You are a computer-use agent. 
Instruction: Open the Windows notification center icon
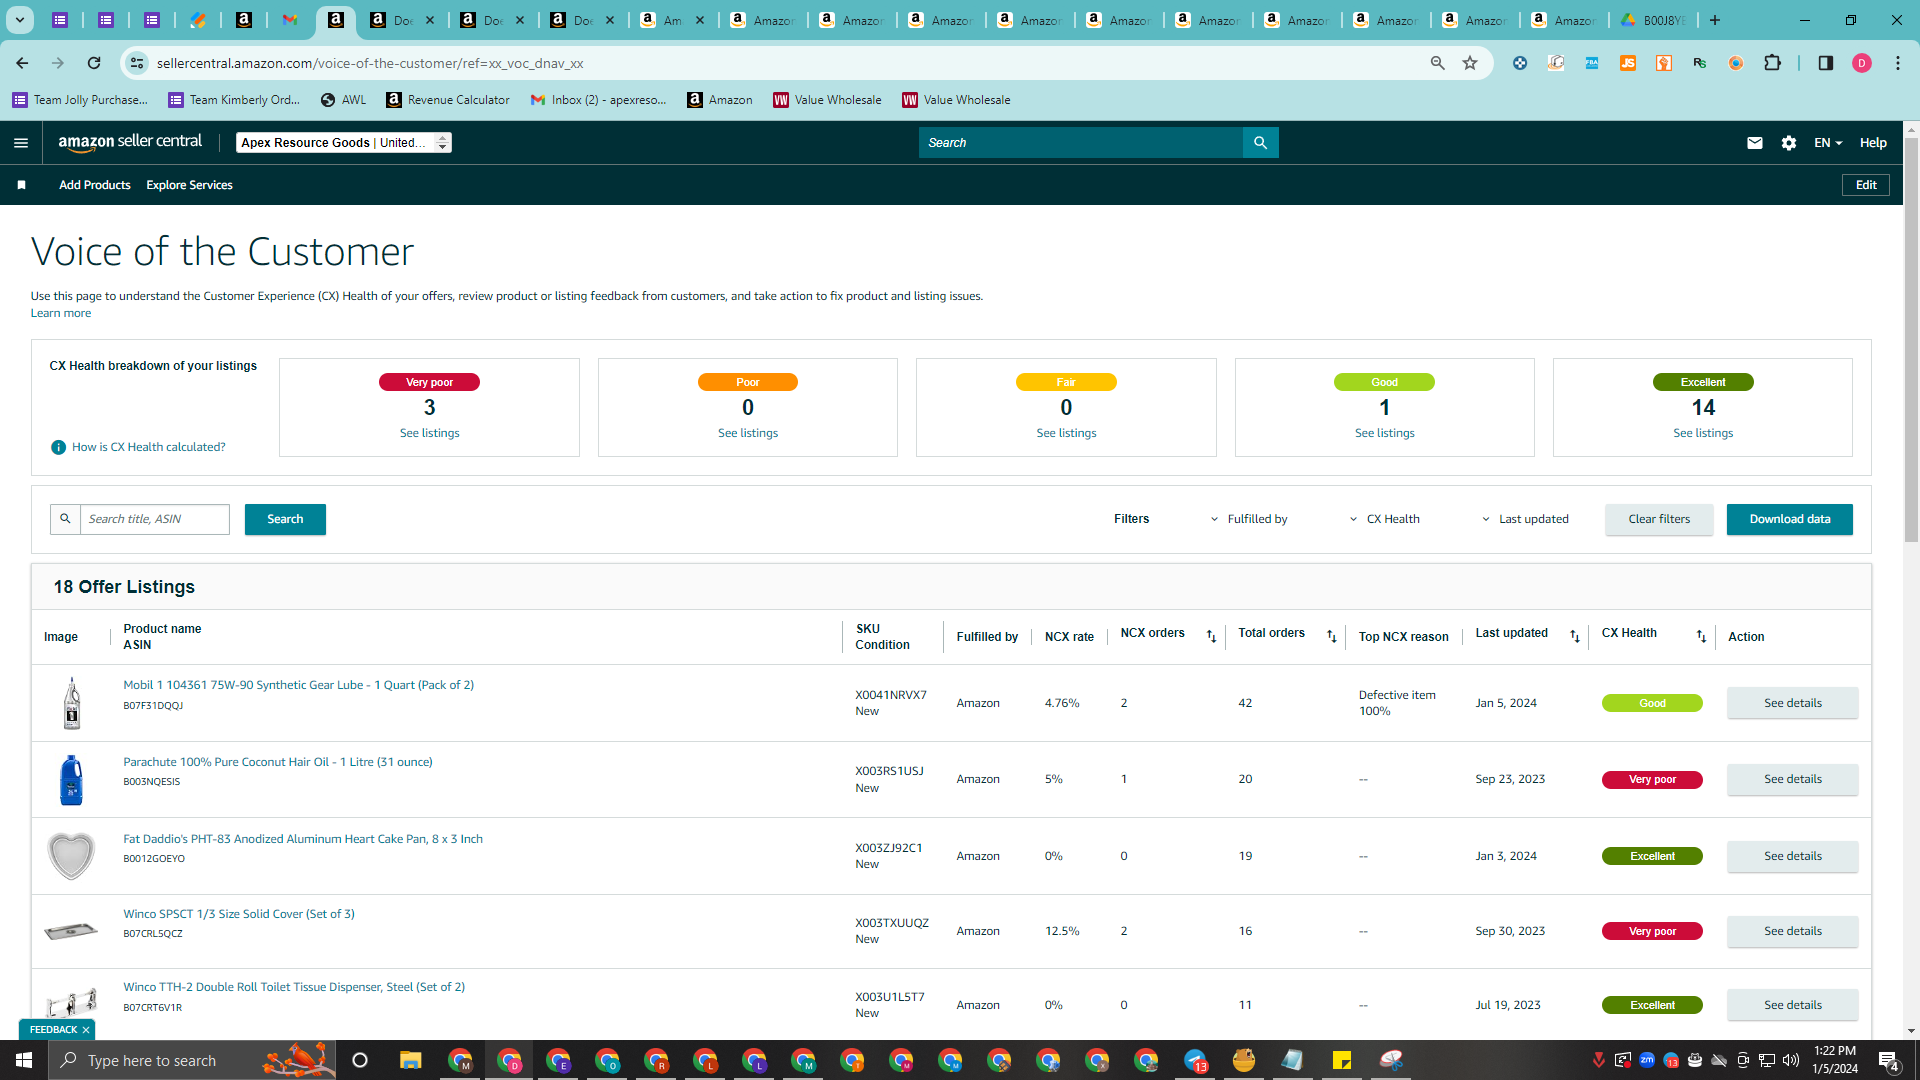click(1888, 1060)
